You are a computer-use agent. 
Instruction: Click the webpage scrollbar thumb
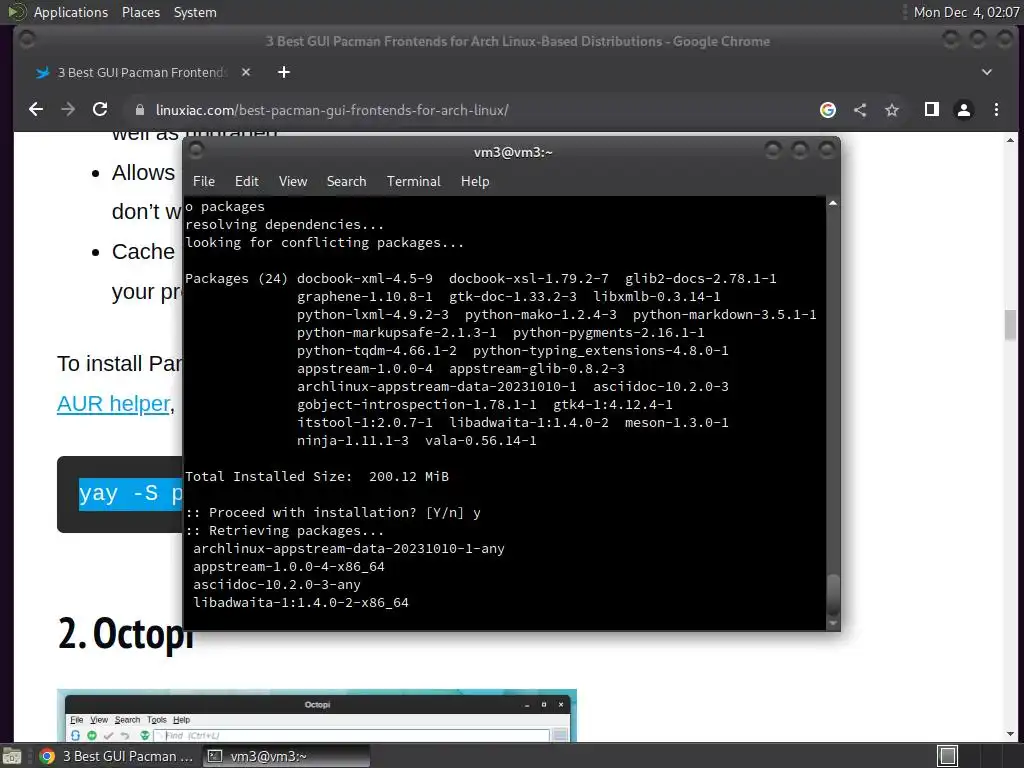coord(1010,325)
